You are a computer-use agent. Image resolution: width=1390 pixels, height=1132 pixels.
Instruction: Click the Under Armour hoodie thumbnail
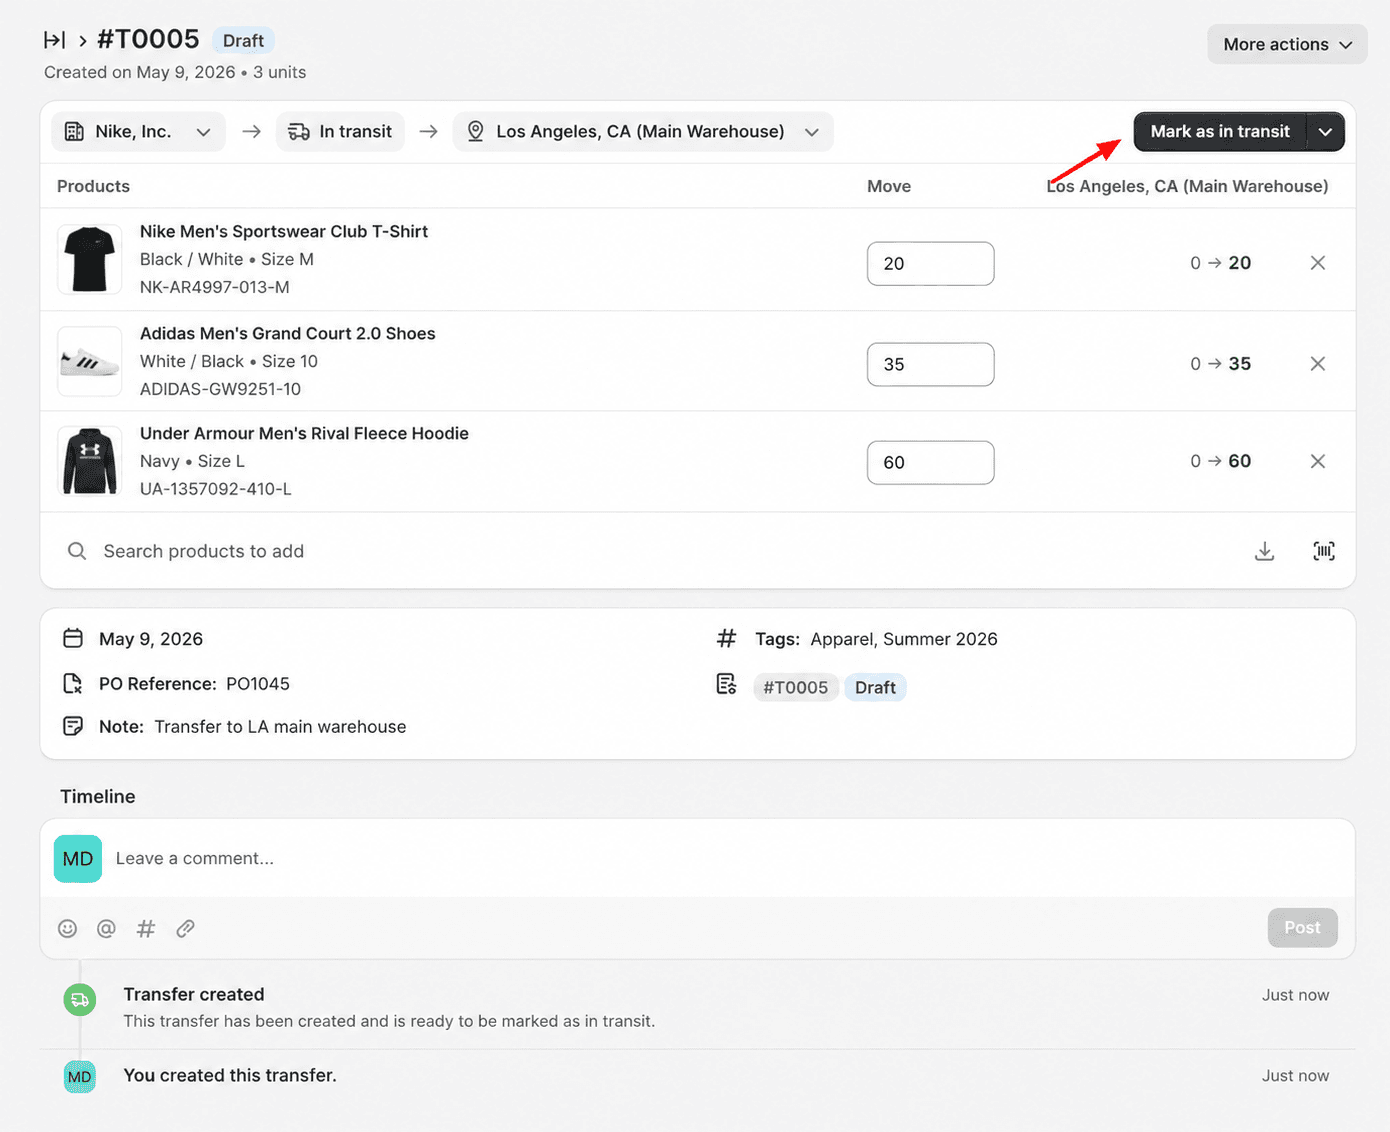(90, 461)
